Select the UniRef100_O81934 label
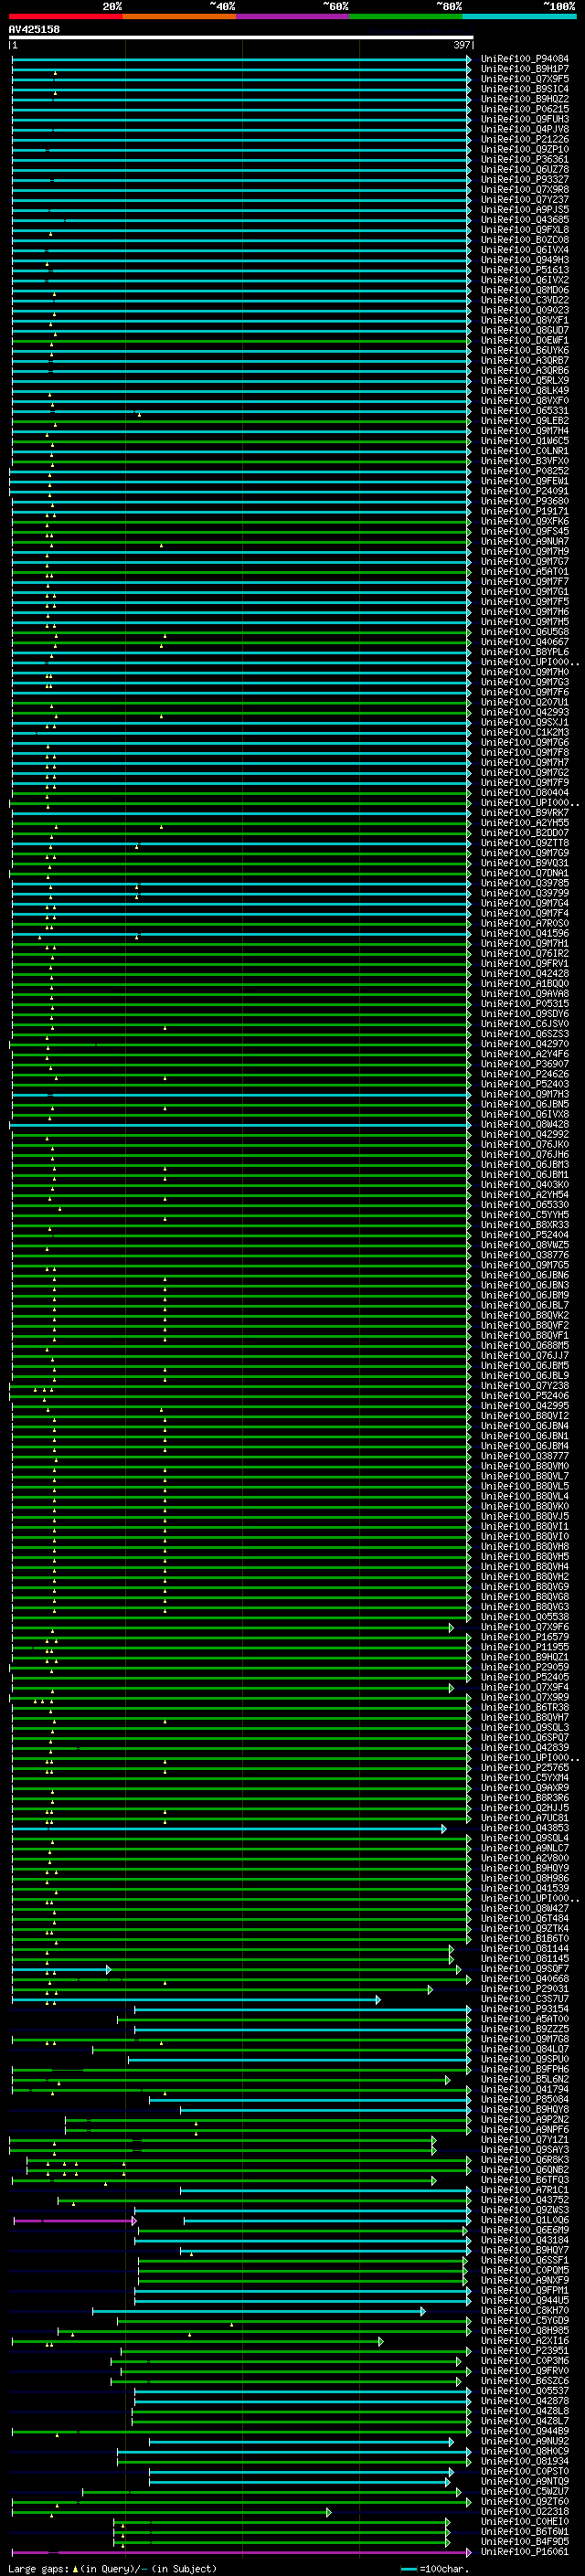Viewport: 585px width, 2576px height. [525, 2461]
